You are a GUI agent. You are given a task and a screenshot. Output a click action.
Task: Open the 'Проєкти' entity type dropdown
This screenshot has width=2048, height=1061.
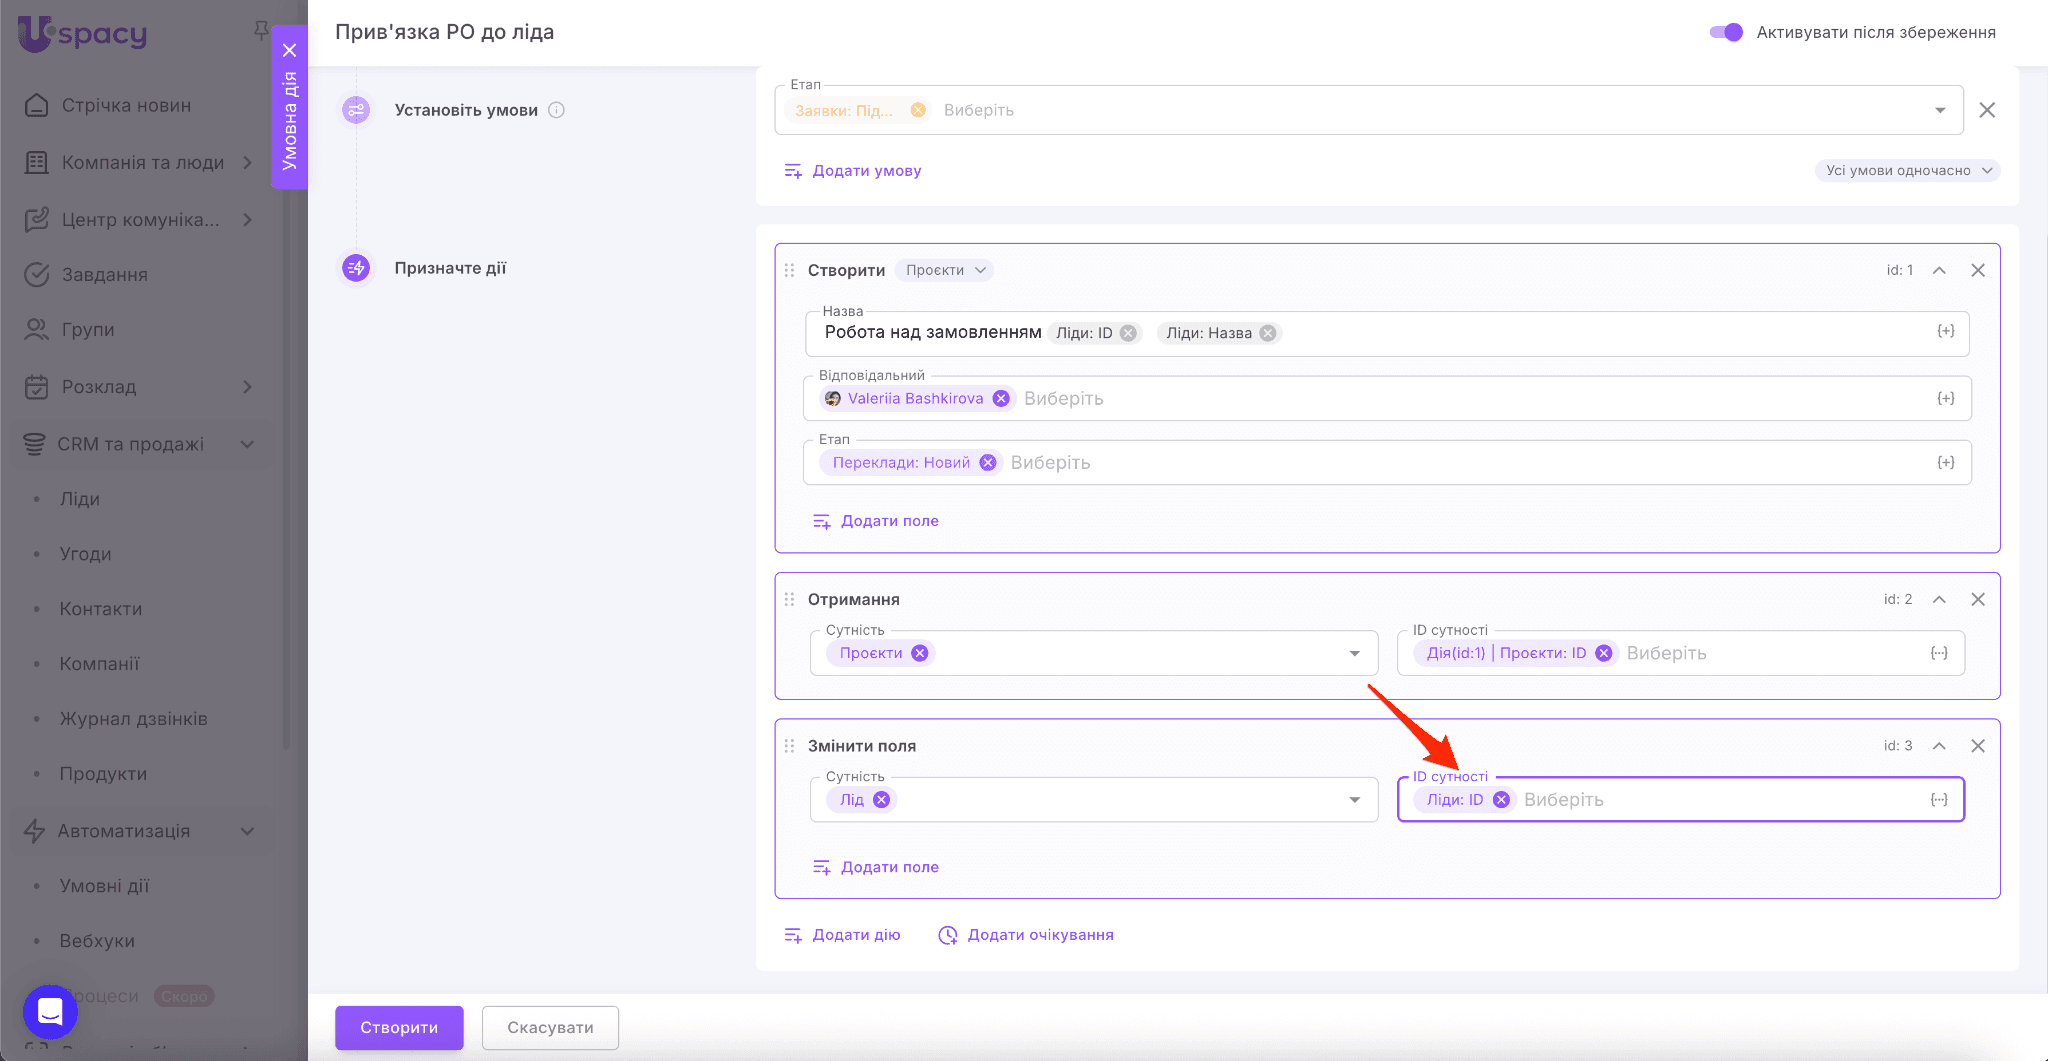[x=945, y=270]
